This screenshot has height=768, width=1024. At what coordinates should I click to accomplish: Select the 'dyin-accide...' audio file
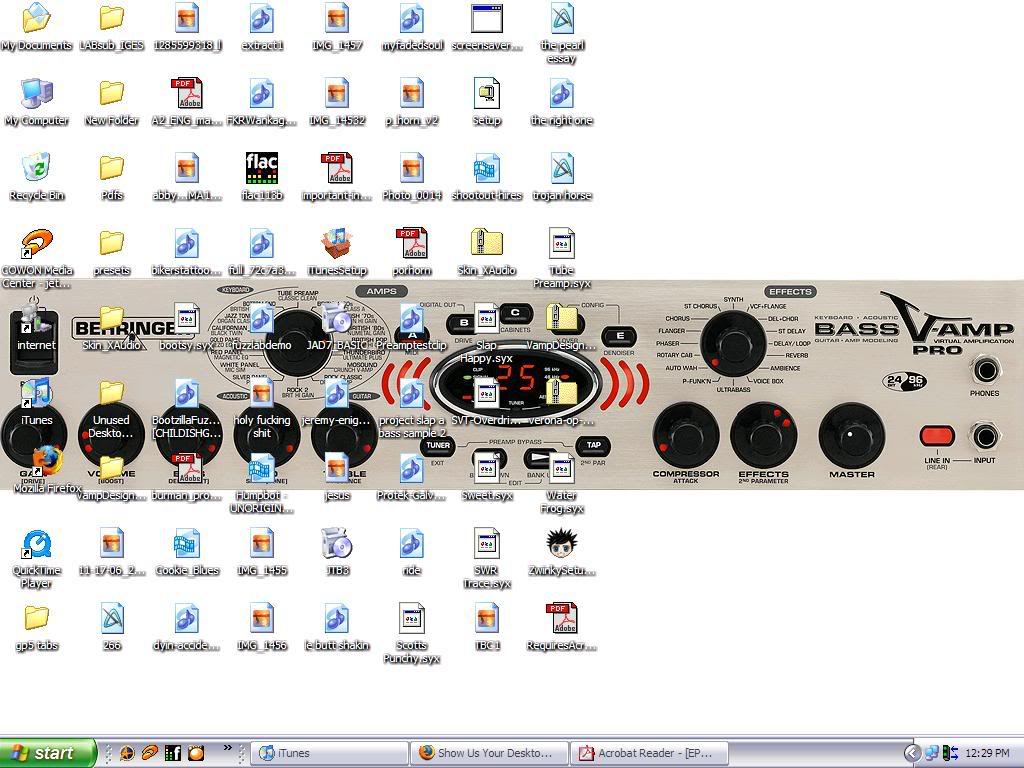(187, 619)
